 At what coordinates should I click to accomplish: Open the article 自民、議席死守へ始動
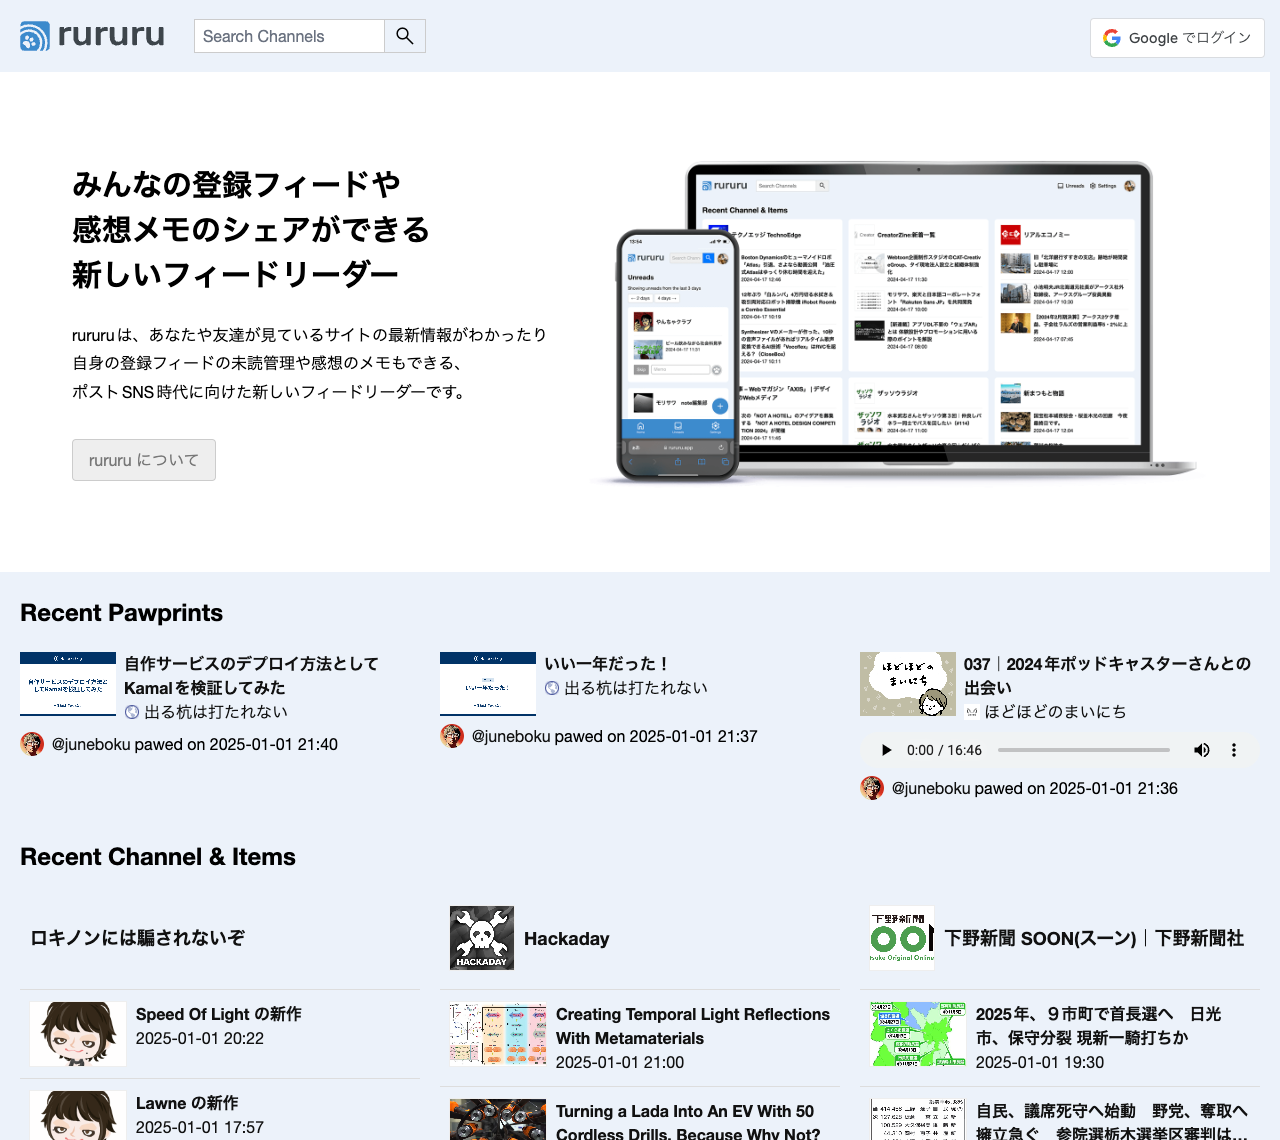pos(1112,1123)
